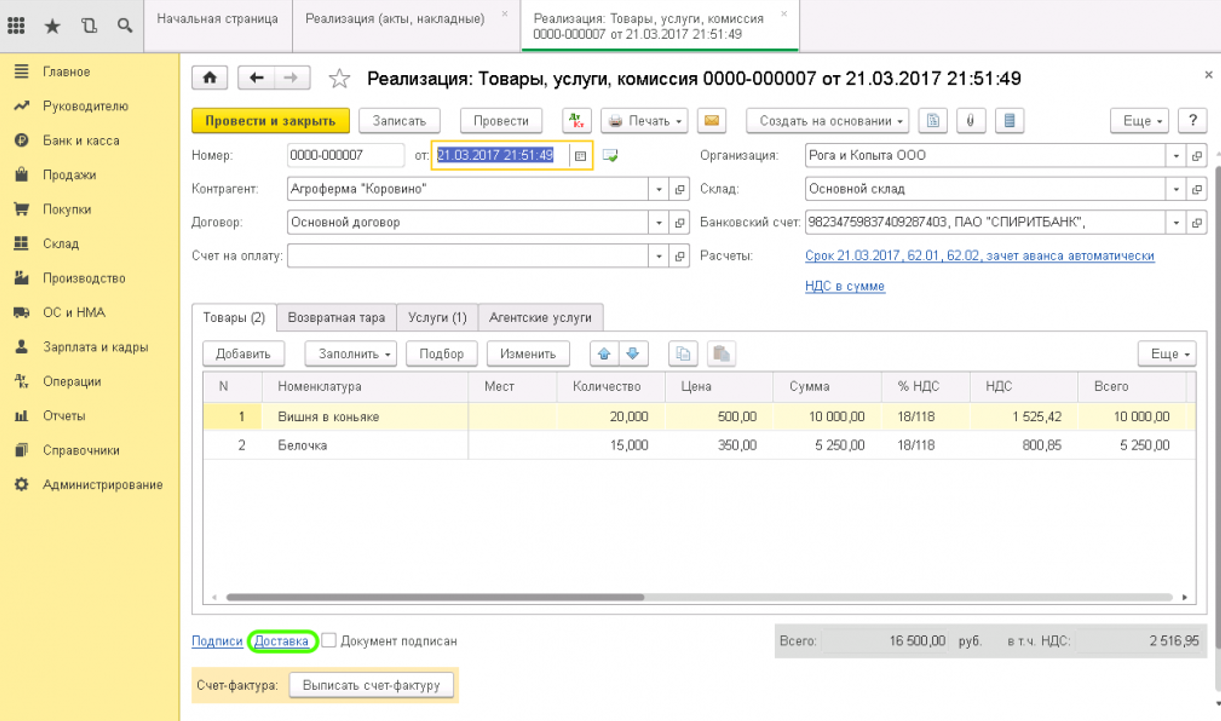This screenshot has height=721, width=1221.
Task: Switch to the Услуги (1) tab
Action: (437, 317)
